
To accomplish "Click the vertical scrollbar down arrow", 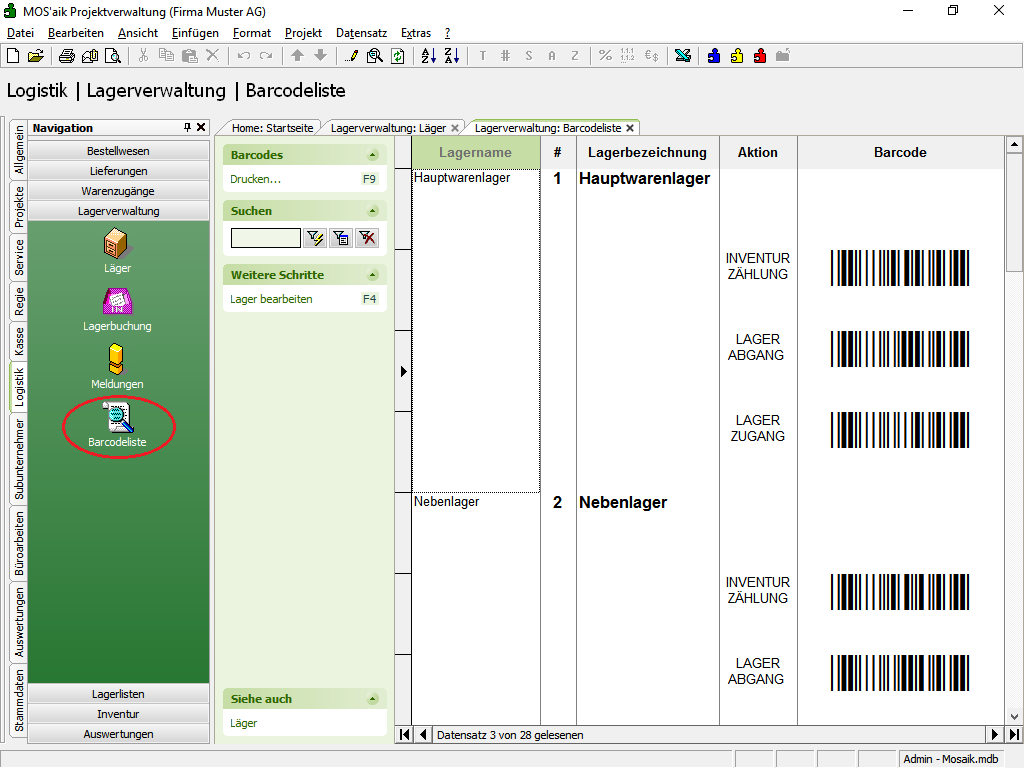I will 1014,716.
